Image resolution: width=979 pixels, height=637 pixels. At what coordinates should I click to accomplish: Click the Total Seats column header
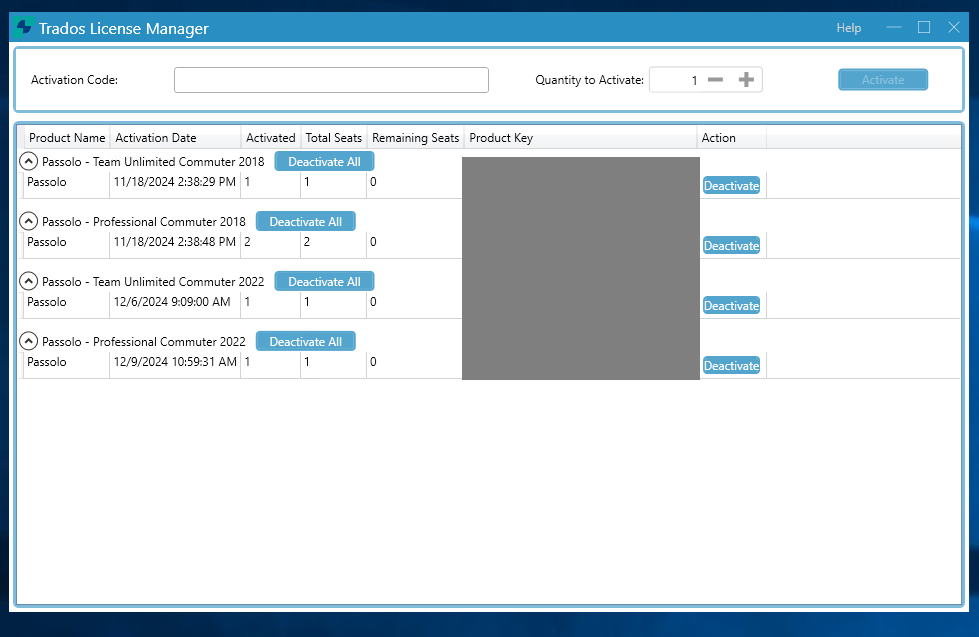[333, 138]
